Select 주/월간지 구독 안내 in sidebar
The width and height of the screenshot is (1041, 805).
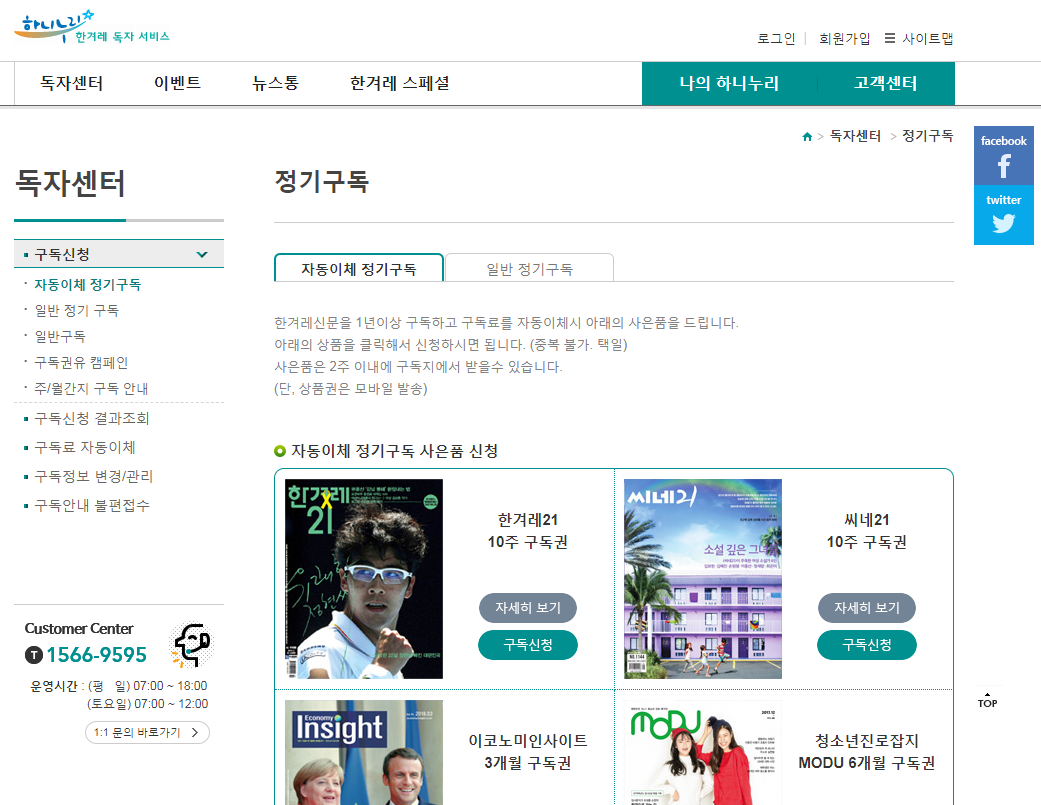91,388
